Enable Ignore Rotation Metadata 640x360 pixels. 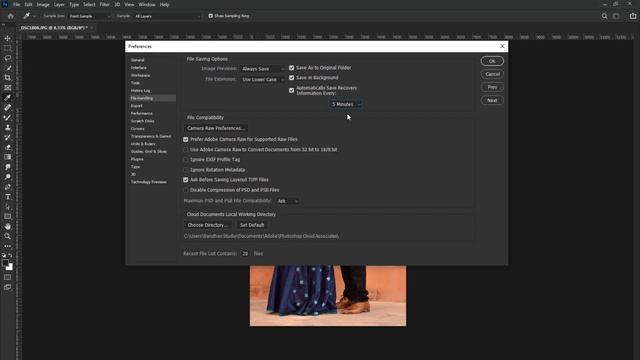tap(186, 170)
